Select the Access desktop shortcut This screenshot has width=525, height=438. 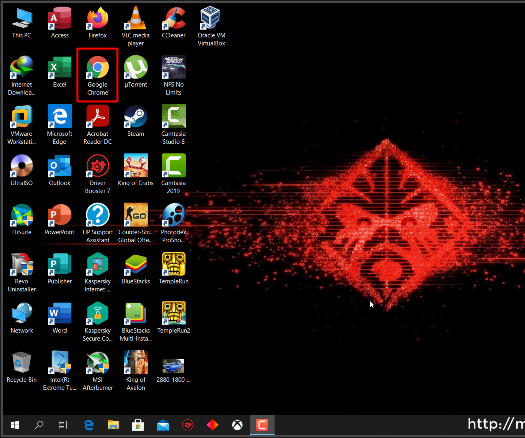click(60, 23)
